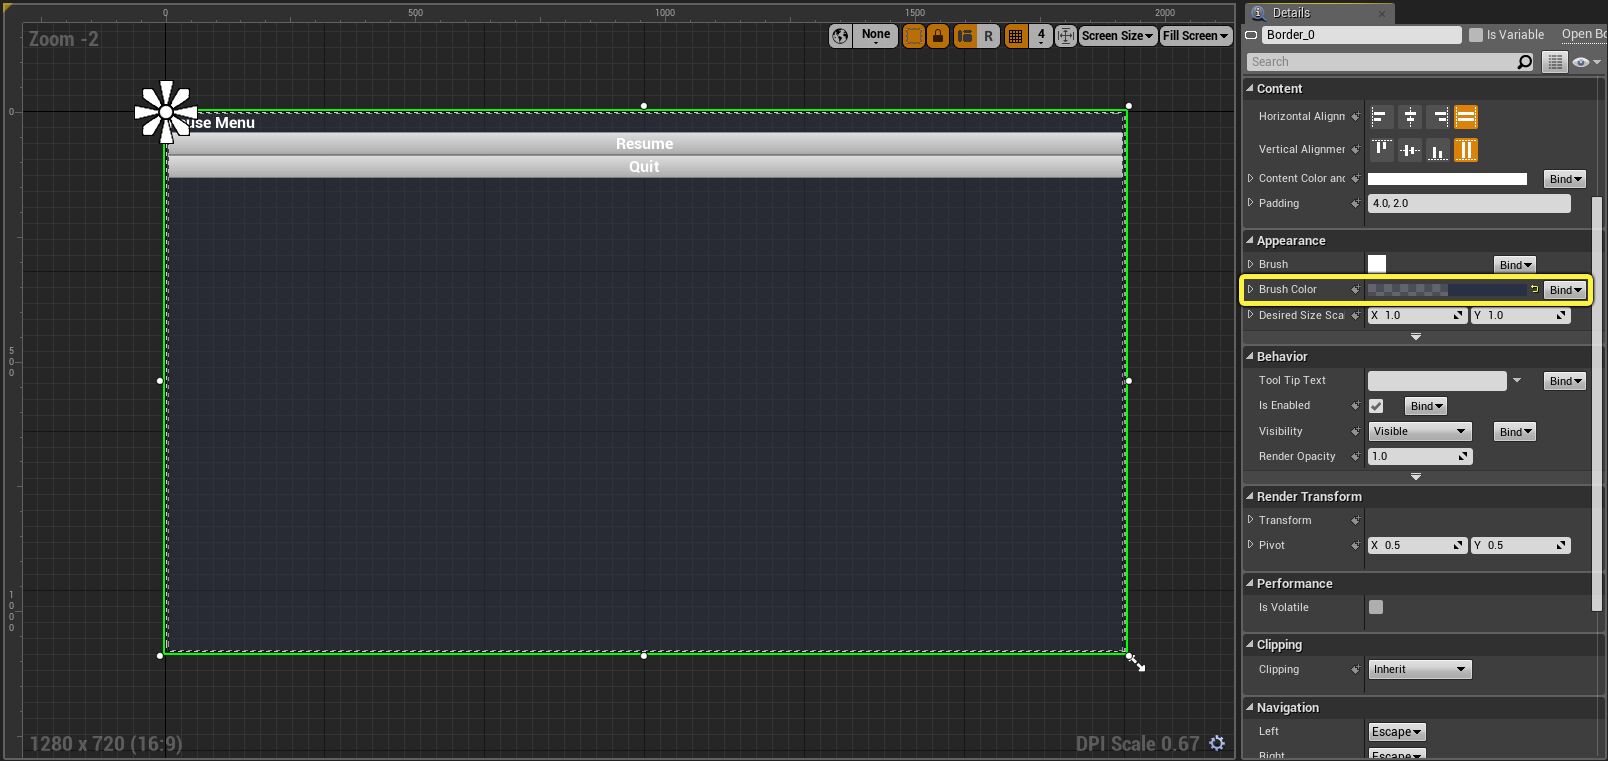Viewport: 1608px width, 761px height.
Task: Open the Clipping Inherit dropdown
Action: 1419,670
